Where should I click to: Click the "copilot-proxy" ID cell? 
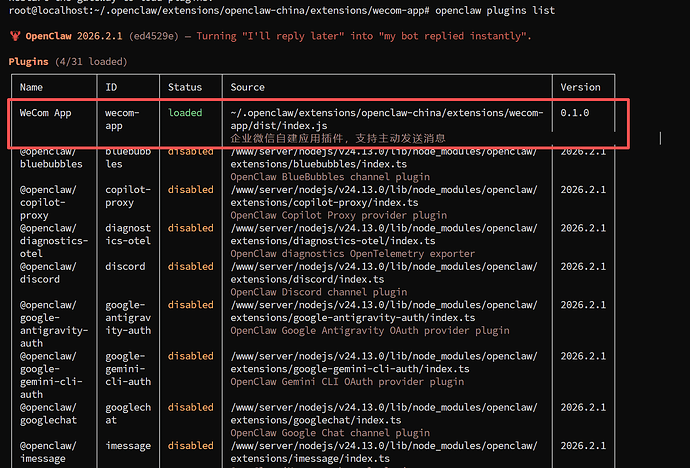[x=128, y=196]
